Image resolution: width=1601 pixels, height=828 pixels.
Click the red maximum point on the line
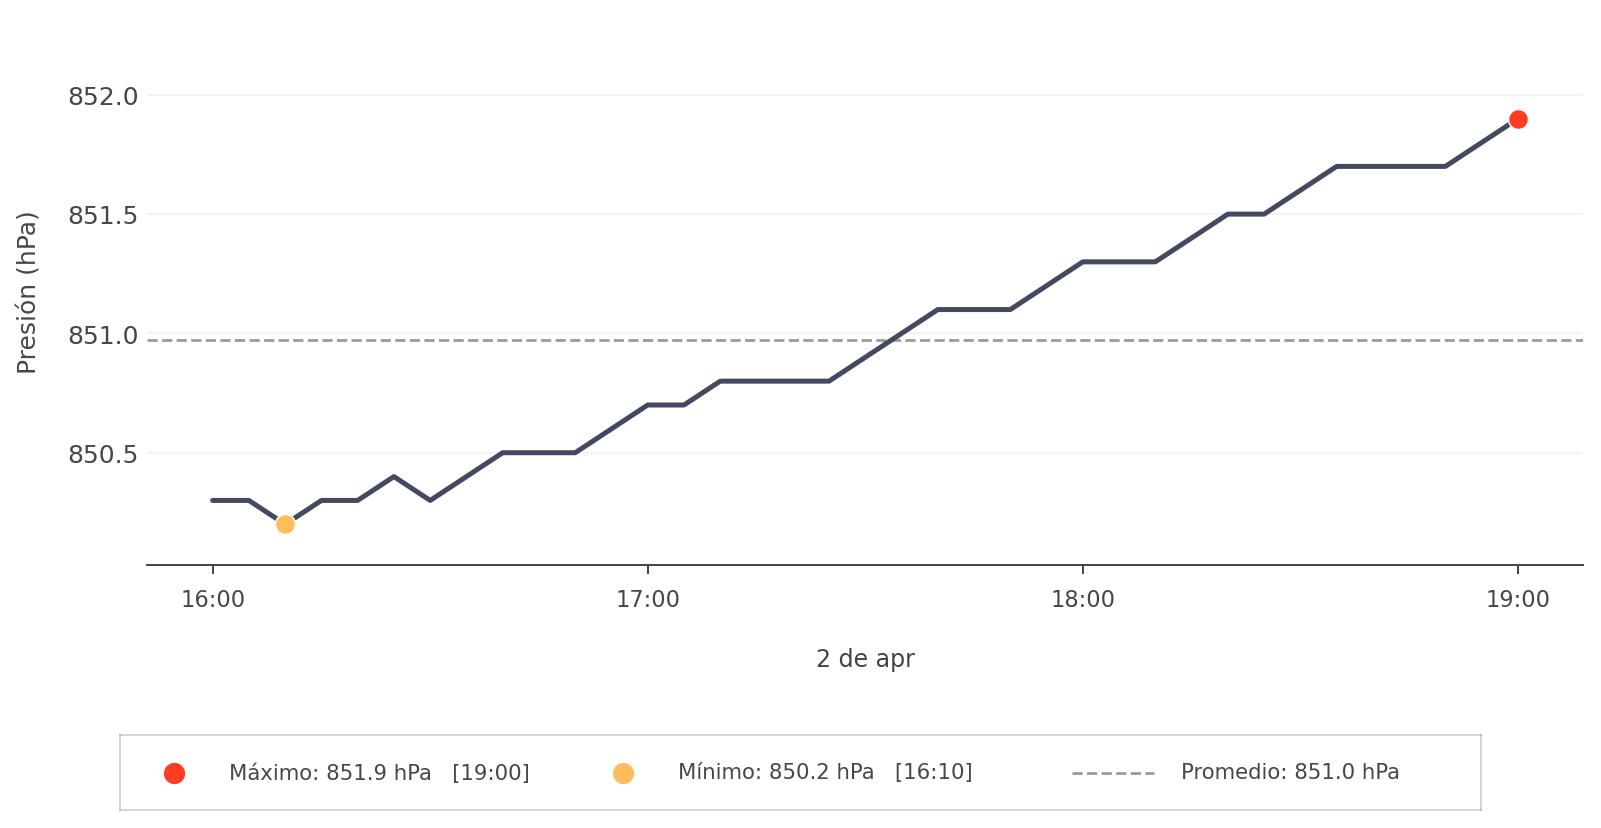(1518, 120)
